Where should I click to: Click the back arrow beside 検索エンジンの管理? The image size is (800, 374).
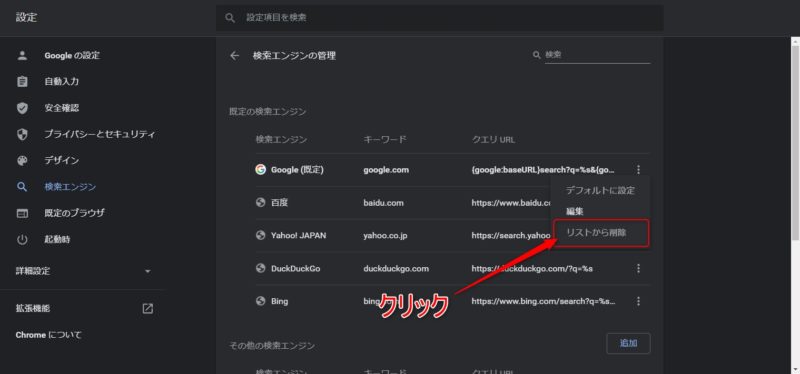point(235,56)
